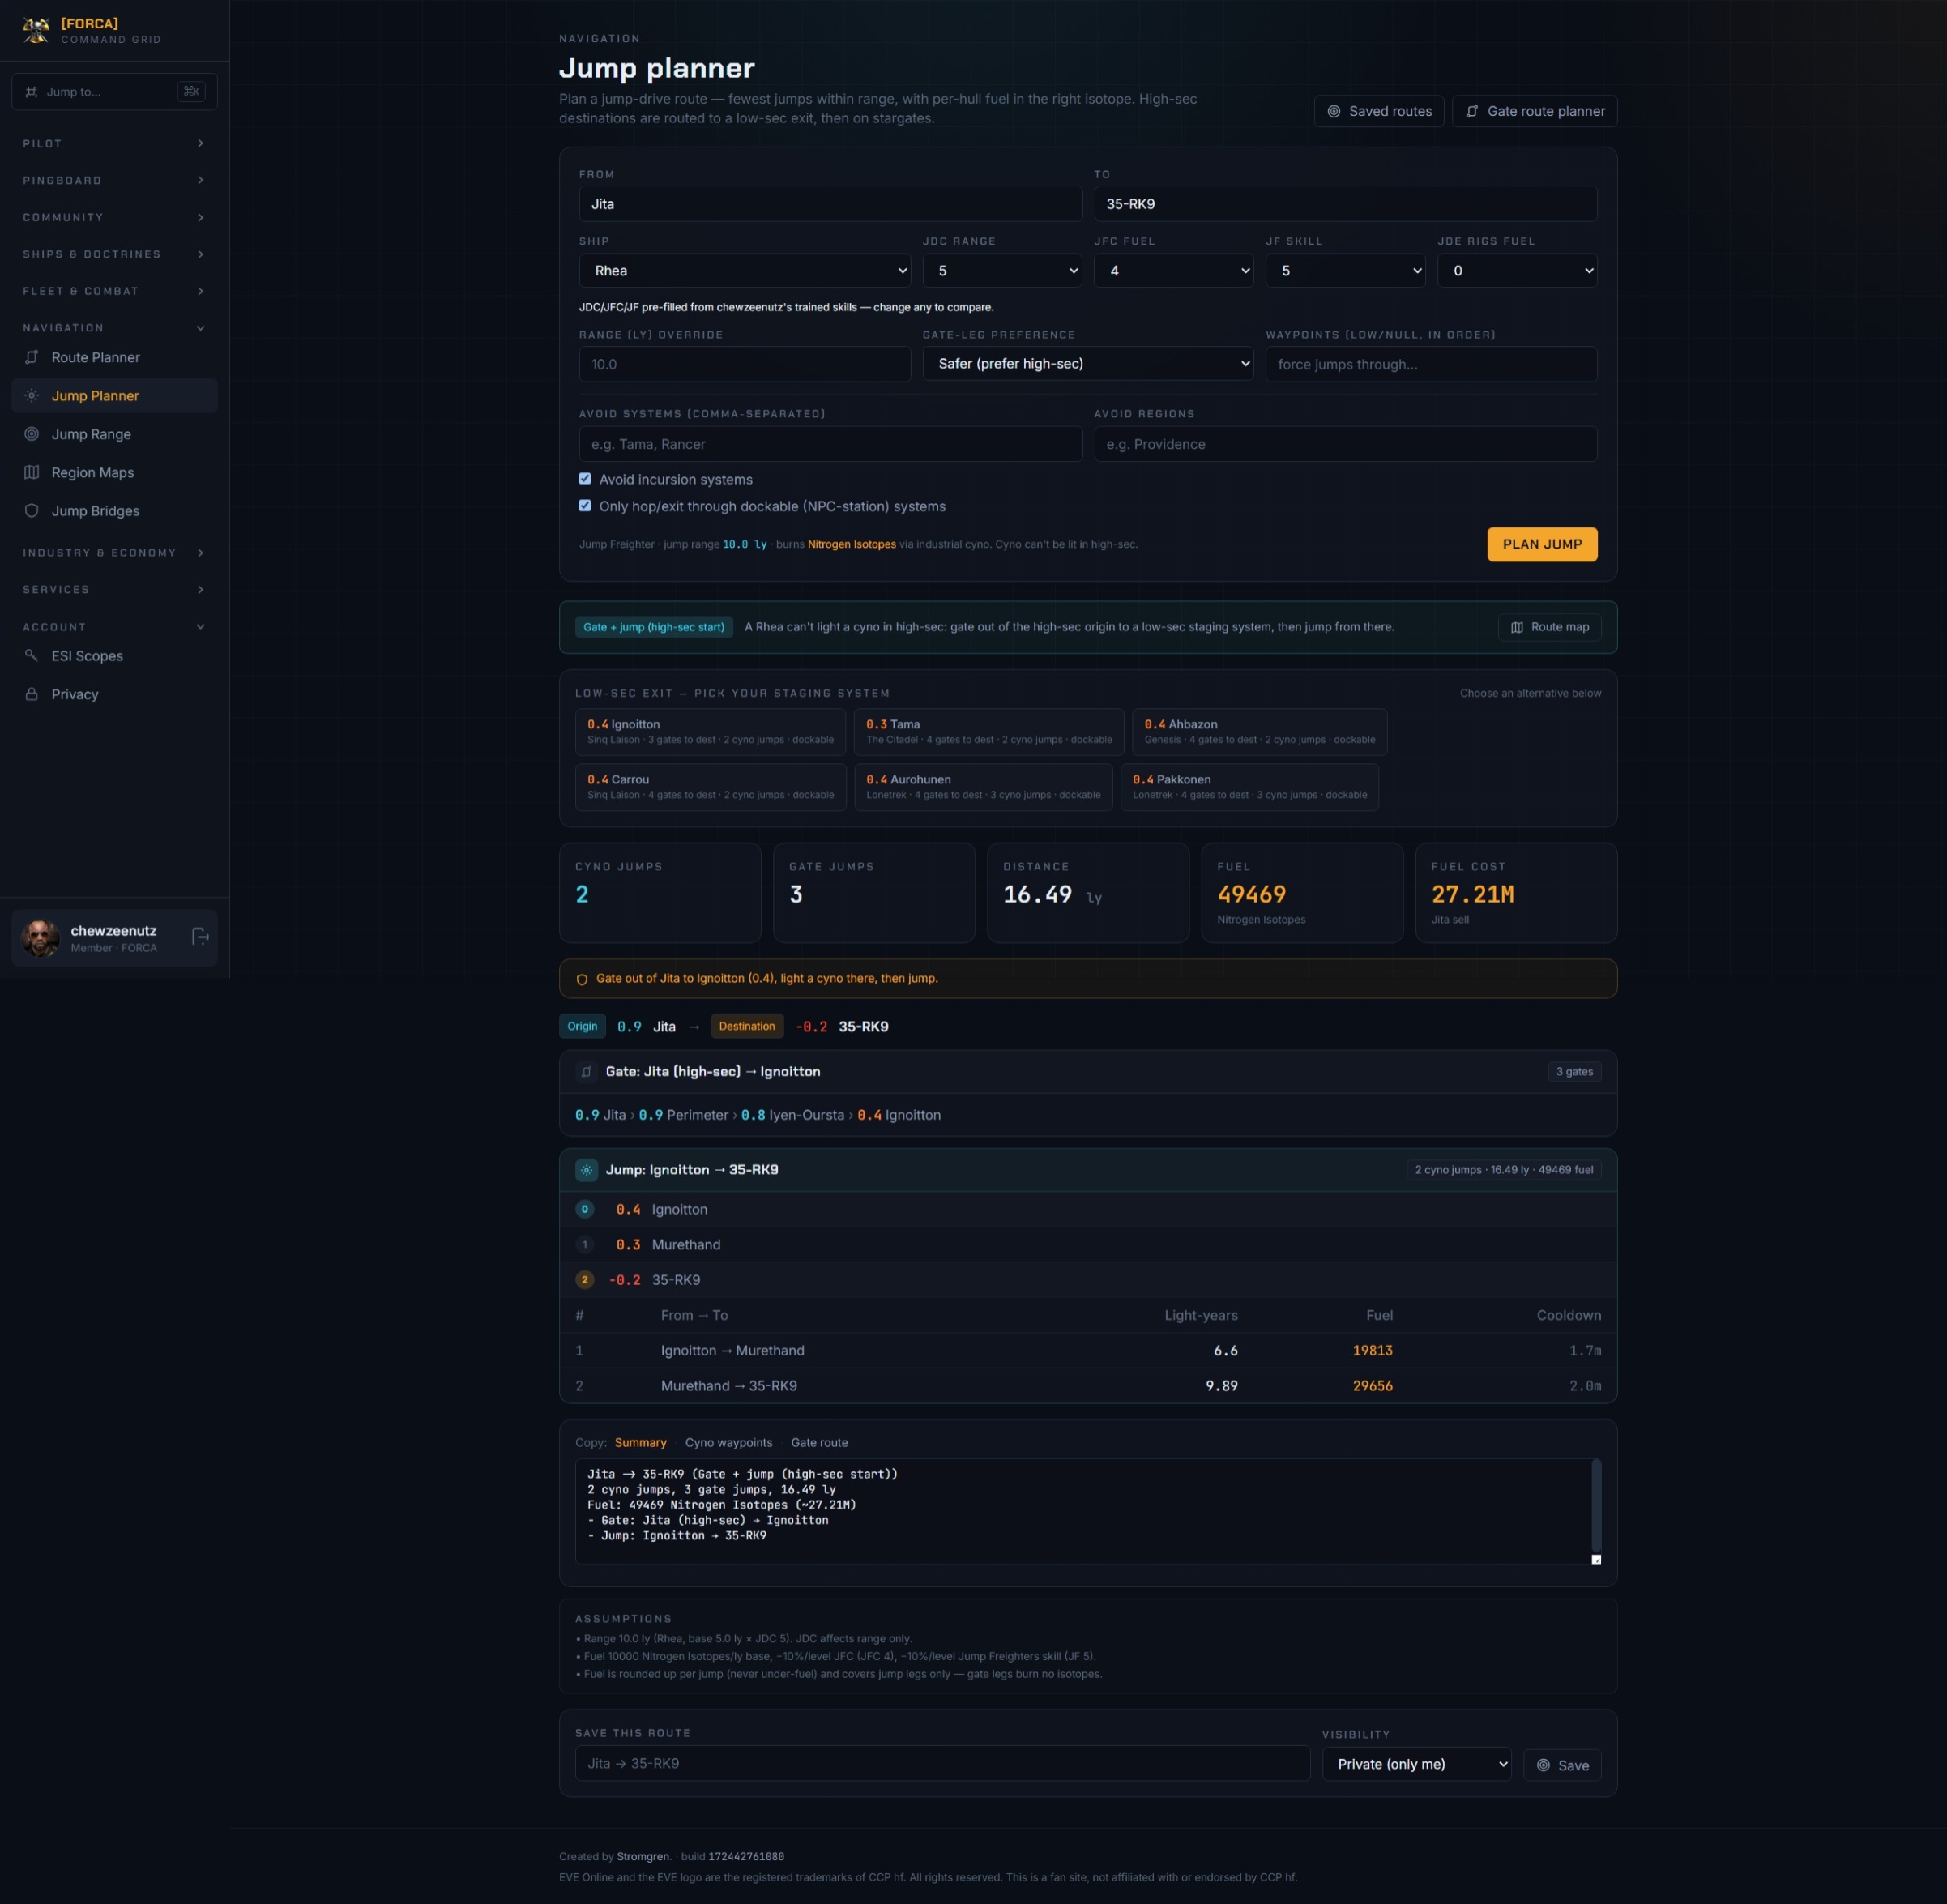Click the warning icon in gate-out notice

(582, 980)
